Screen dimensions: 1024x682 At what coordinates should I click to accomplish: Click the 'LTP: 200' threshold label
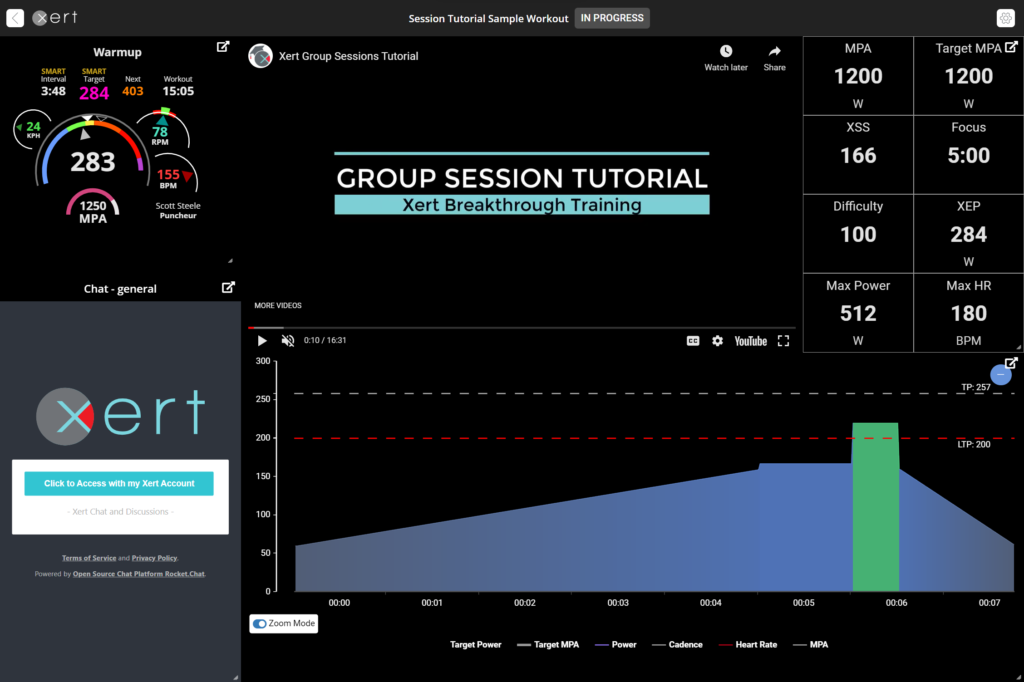(x=974, y=444)
